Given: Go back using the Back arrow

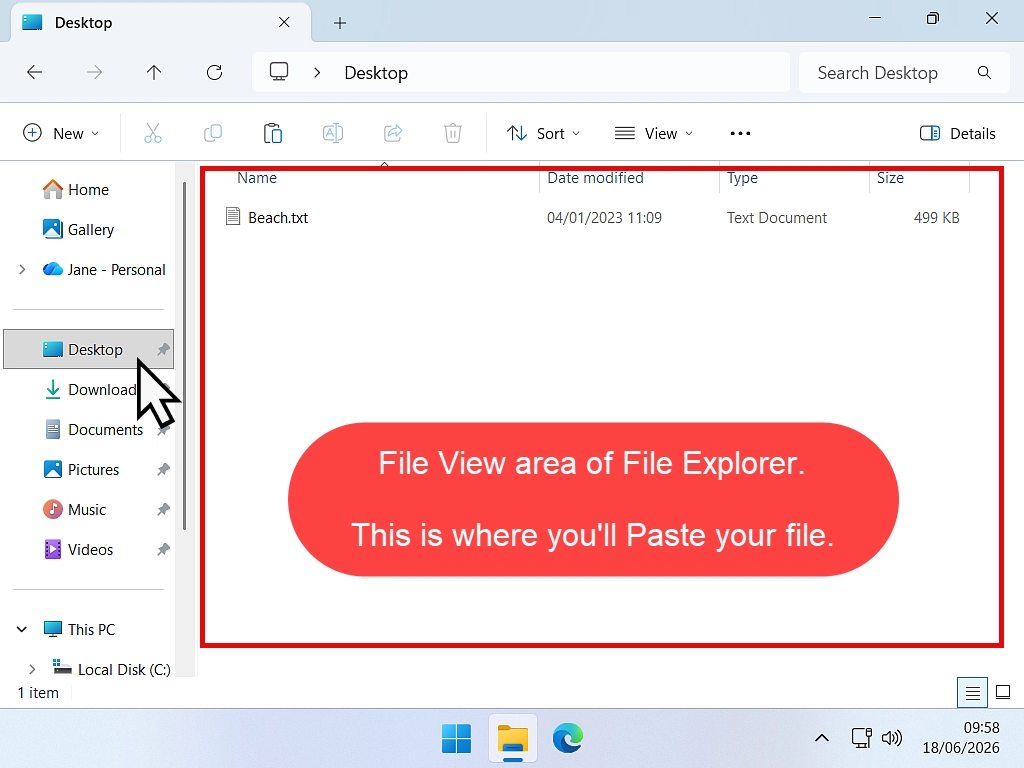Looking at the screenshot, I should click(34, 72).
